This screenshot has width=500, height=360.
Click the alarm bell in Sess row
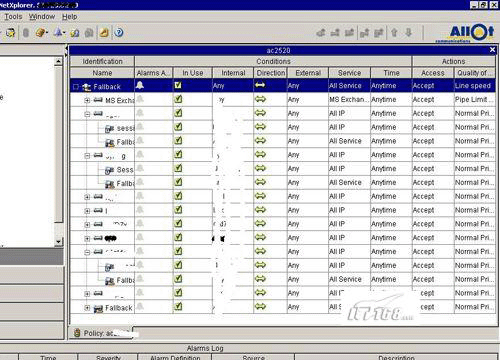(x=140, y=168)
